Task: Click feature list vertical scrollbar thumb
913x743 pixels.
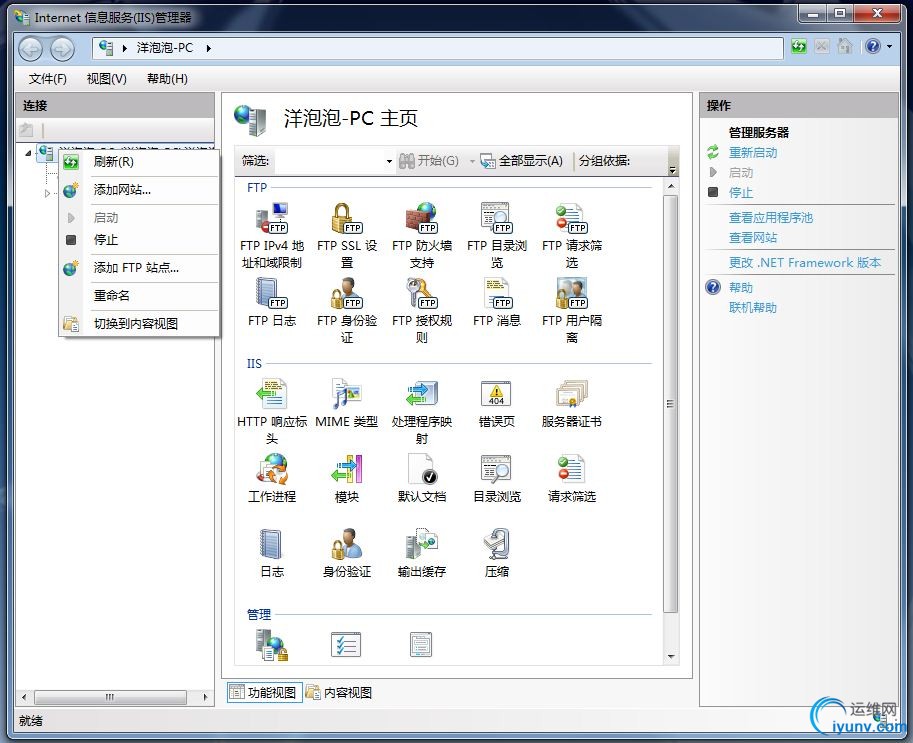Action: [x=671, y=404]
